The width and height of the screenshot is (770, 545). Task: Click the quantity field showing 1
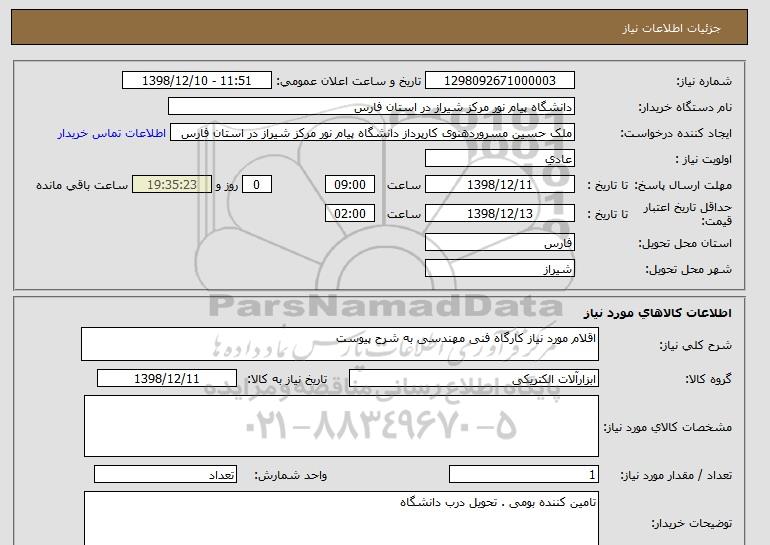coord(524,474)
